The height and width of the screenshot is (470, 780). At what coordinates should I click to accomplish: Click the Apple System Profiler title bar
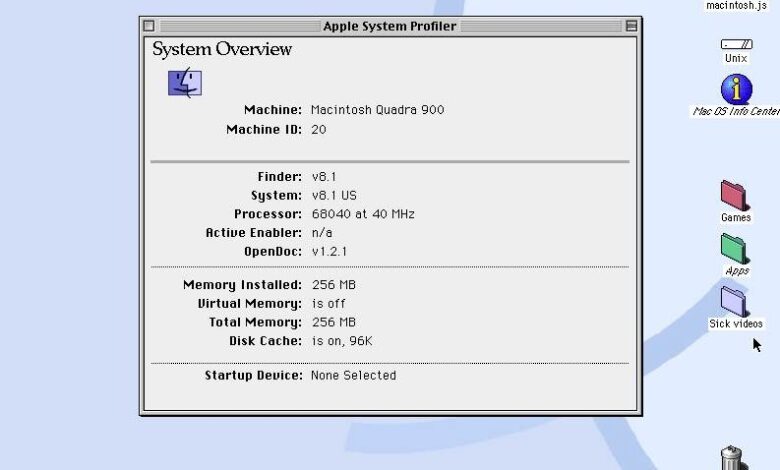click(390, 26)
